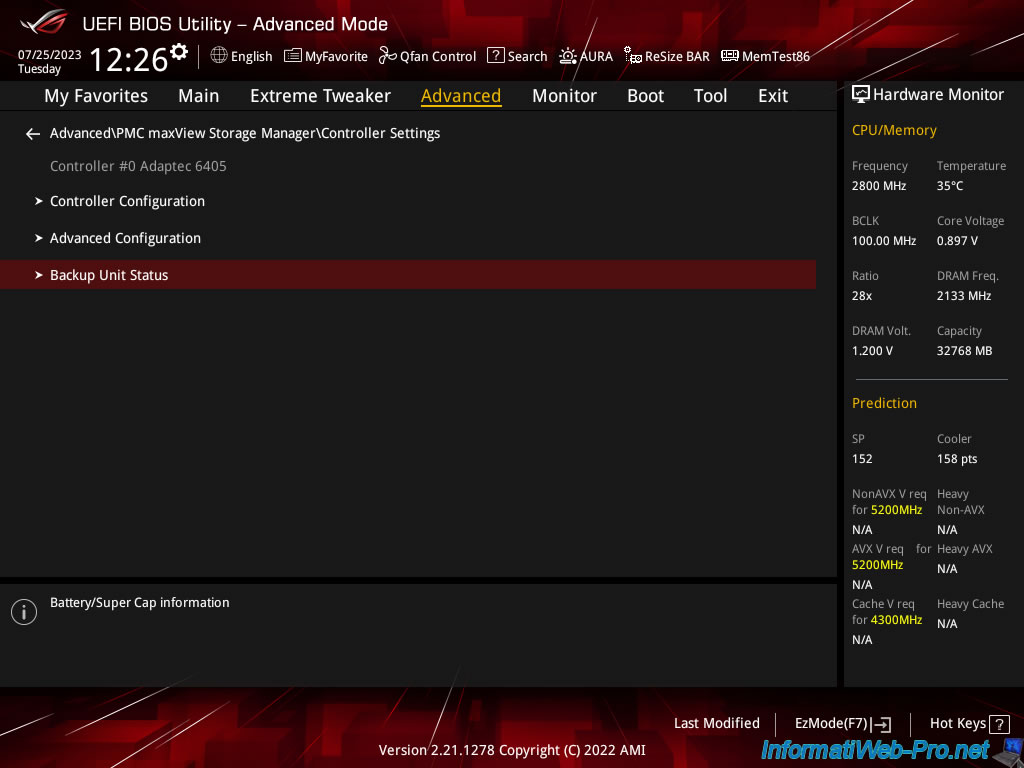The width and height of the screenshot is (1024, 768).
Task: Switch to the Main tab
Action: pyautogui.click(x=199, y=96)
